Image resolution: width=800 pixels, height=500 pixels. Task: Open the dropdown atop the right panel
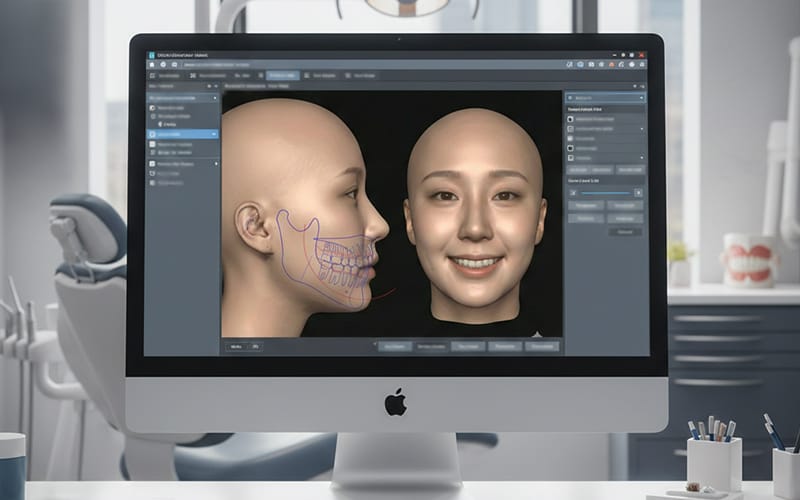point(605,97)
